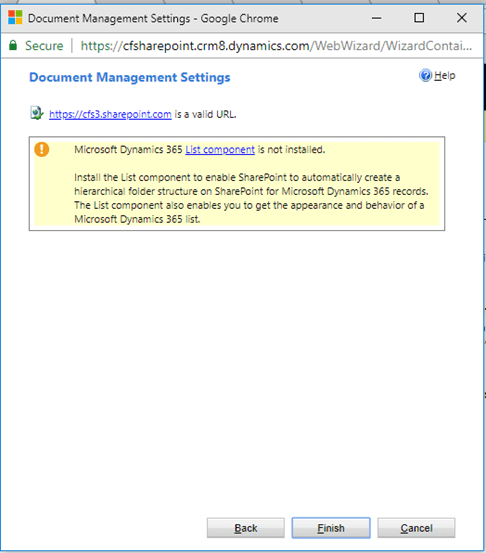Click the orange warning exclamation icon
Viewport: 486px width, 553px height.
tap(42, 149)
